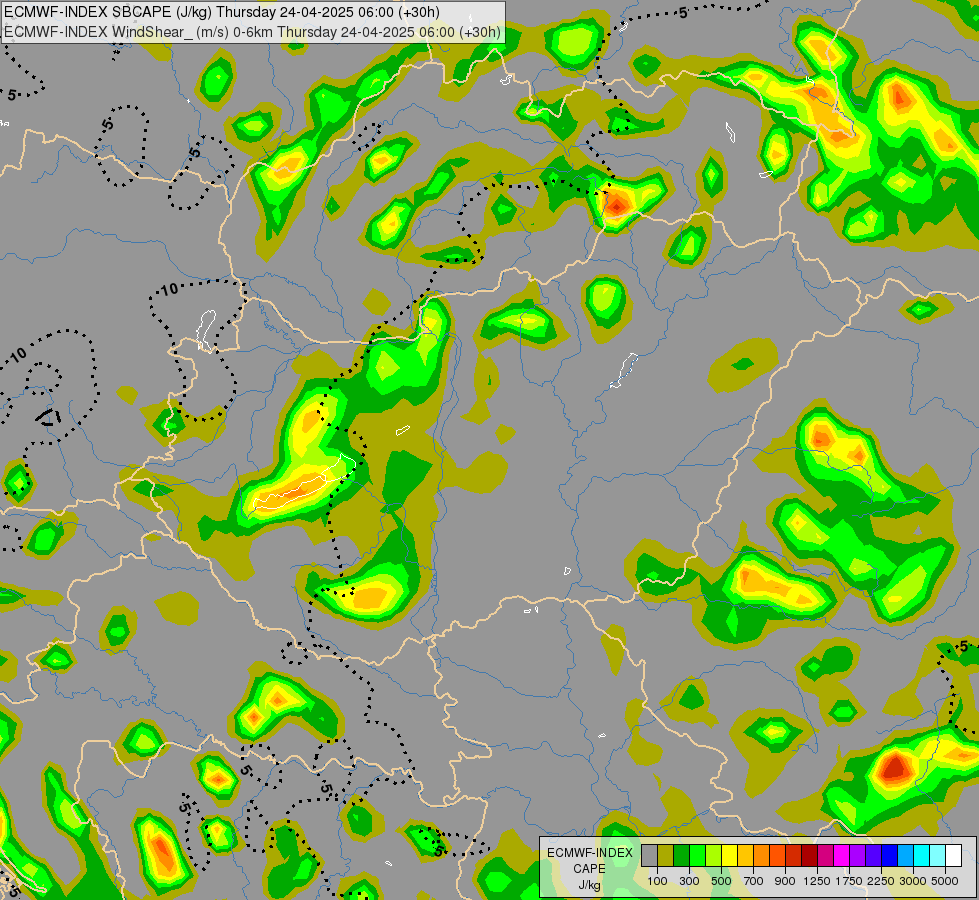Click the bright green legend swatch
Screen dimensions: 979x900
click(x=697, y=855)
